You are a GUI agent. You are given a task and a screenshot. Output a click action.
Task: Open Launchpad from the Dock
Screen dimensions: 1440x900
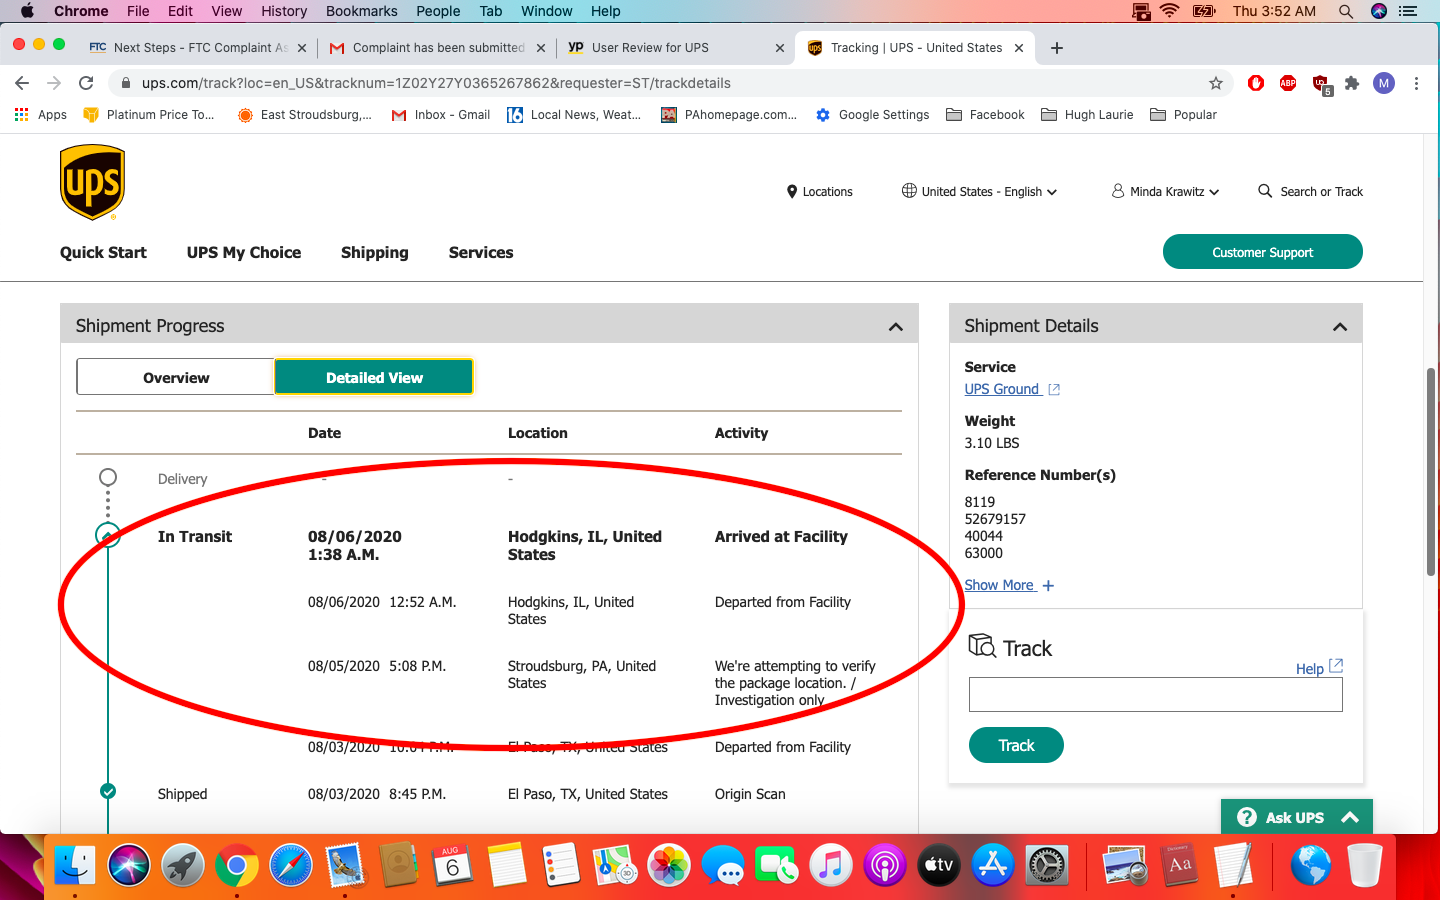click(x=183, y=865)
